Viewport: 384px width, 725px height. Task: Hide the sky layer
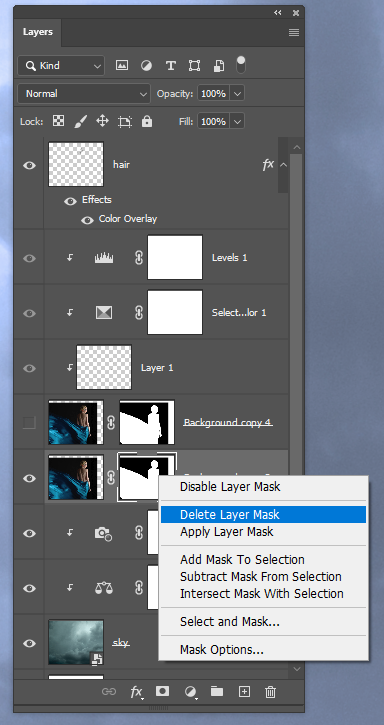click(29, 644)
